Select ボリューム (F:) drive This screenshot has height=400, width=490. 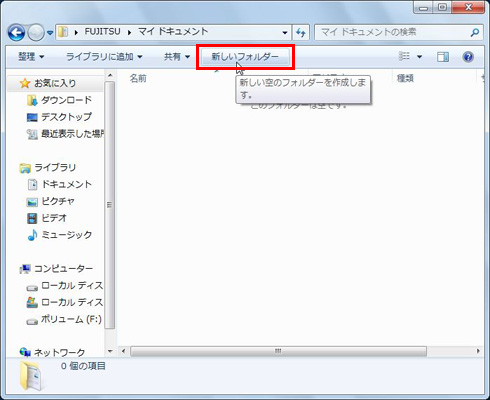tap(64, 319)
